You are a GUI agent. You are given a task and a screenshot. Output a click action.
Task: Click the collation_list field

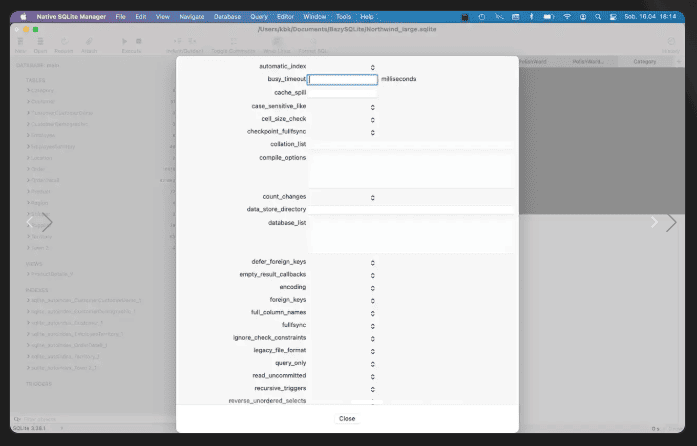[x=411, y=145]
